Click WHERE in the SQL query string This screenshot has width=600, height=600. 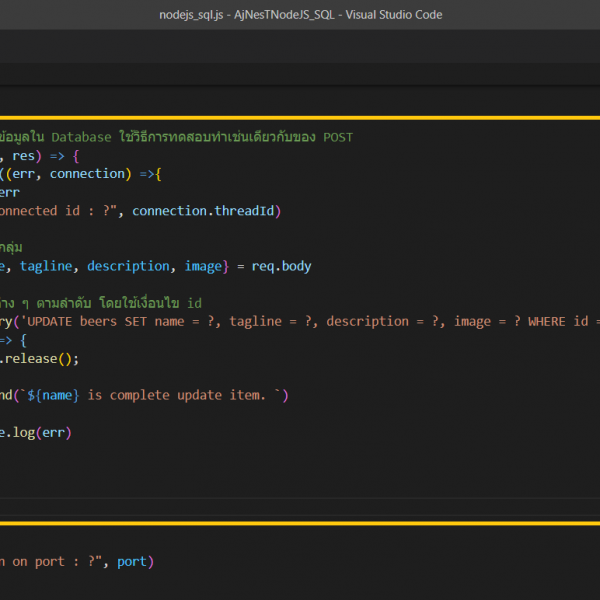click(549, 321)
